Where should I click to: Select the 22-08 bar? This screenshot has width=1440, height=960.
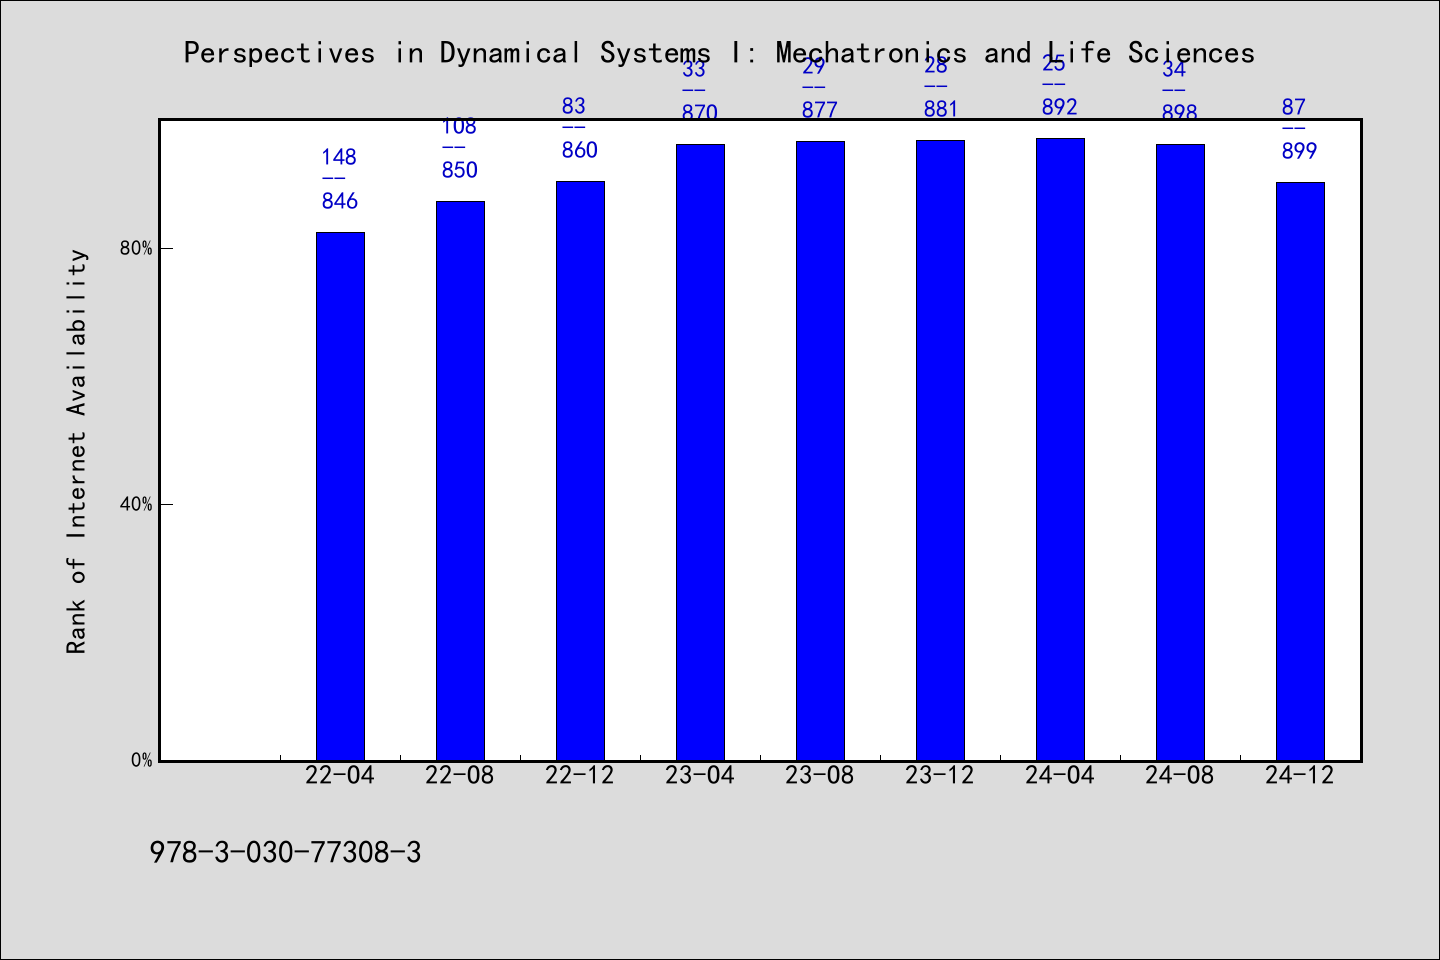[x=460, y=481]
